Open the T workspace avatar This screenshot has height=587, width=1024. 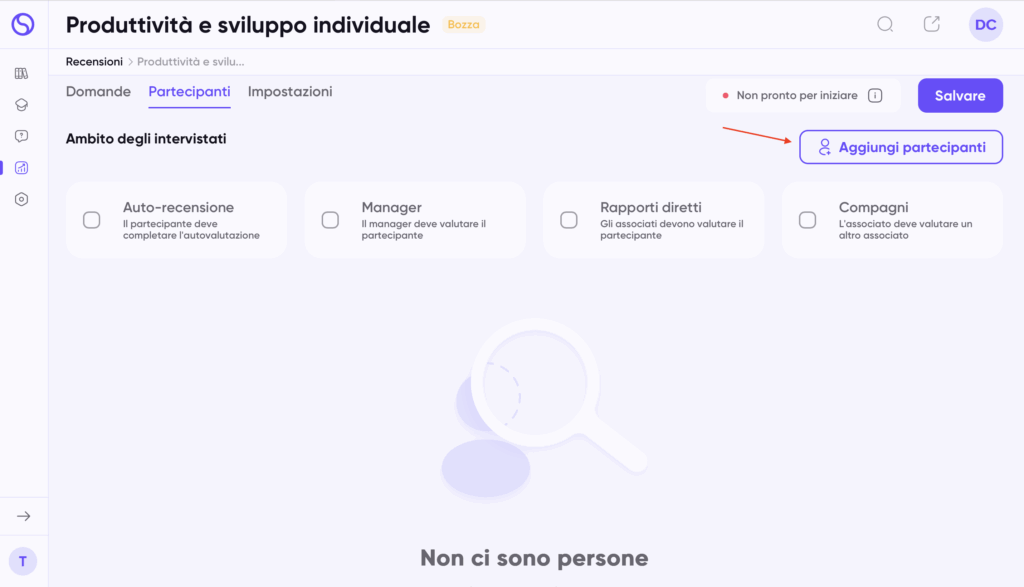pyautogui.click(x=23, y=561)
